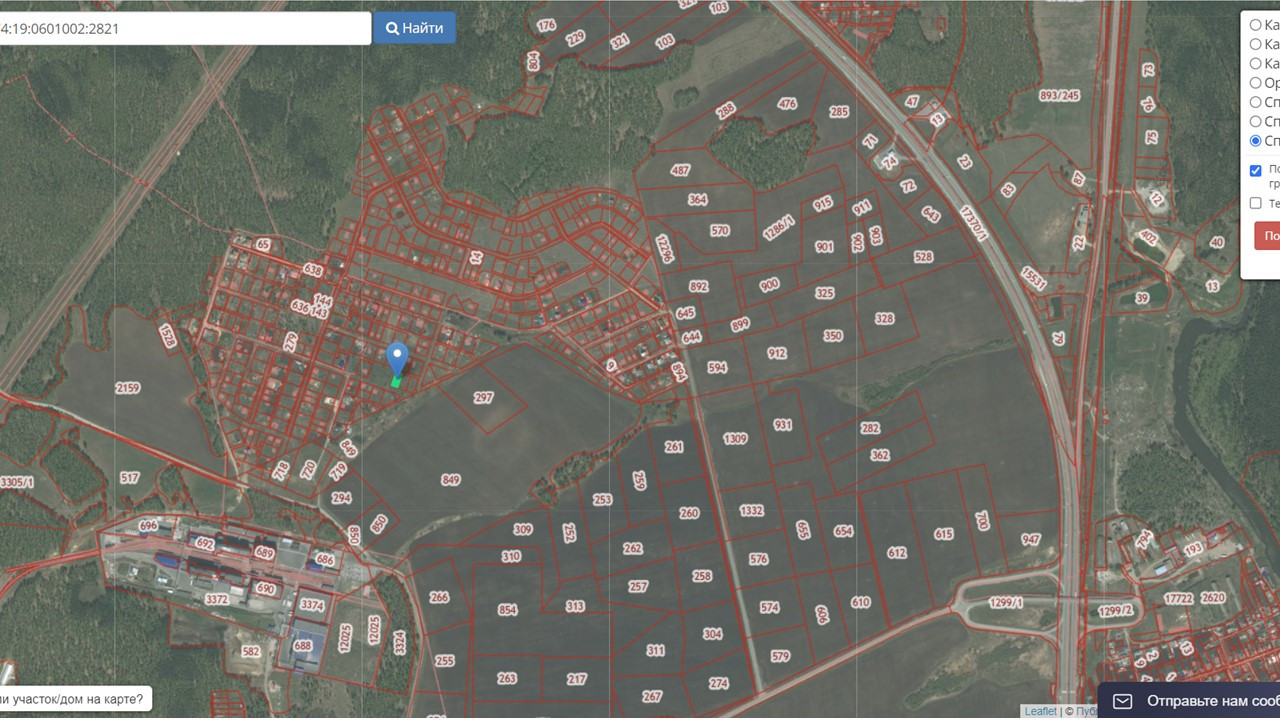Select parcel labeled 849
1280x720 pixels.
tap(450, 480)
